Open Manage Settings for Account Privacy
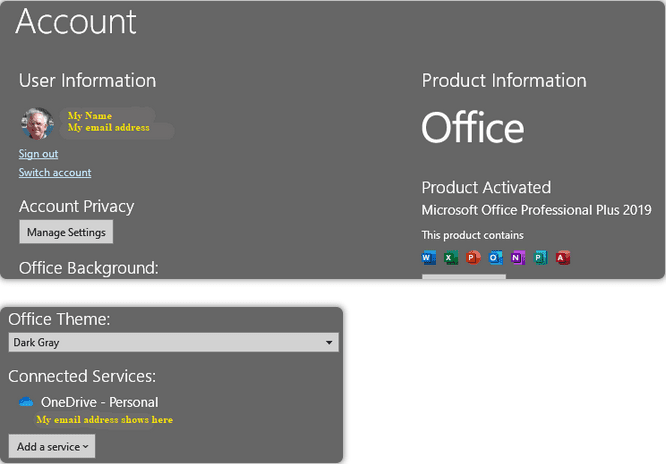666x464 pixels. 66,232
